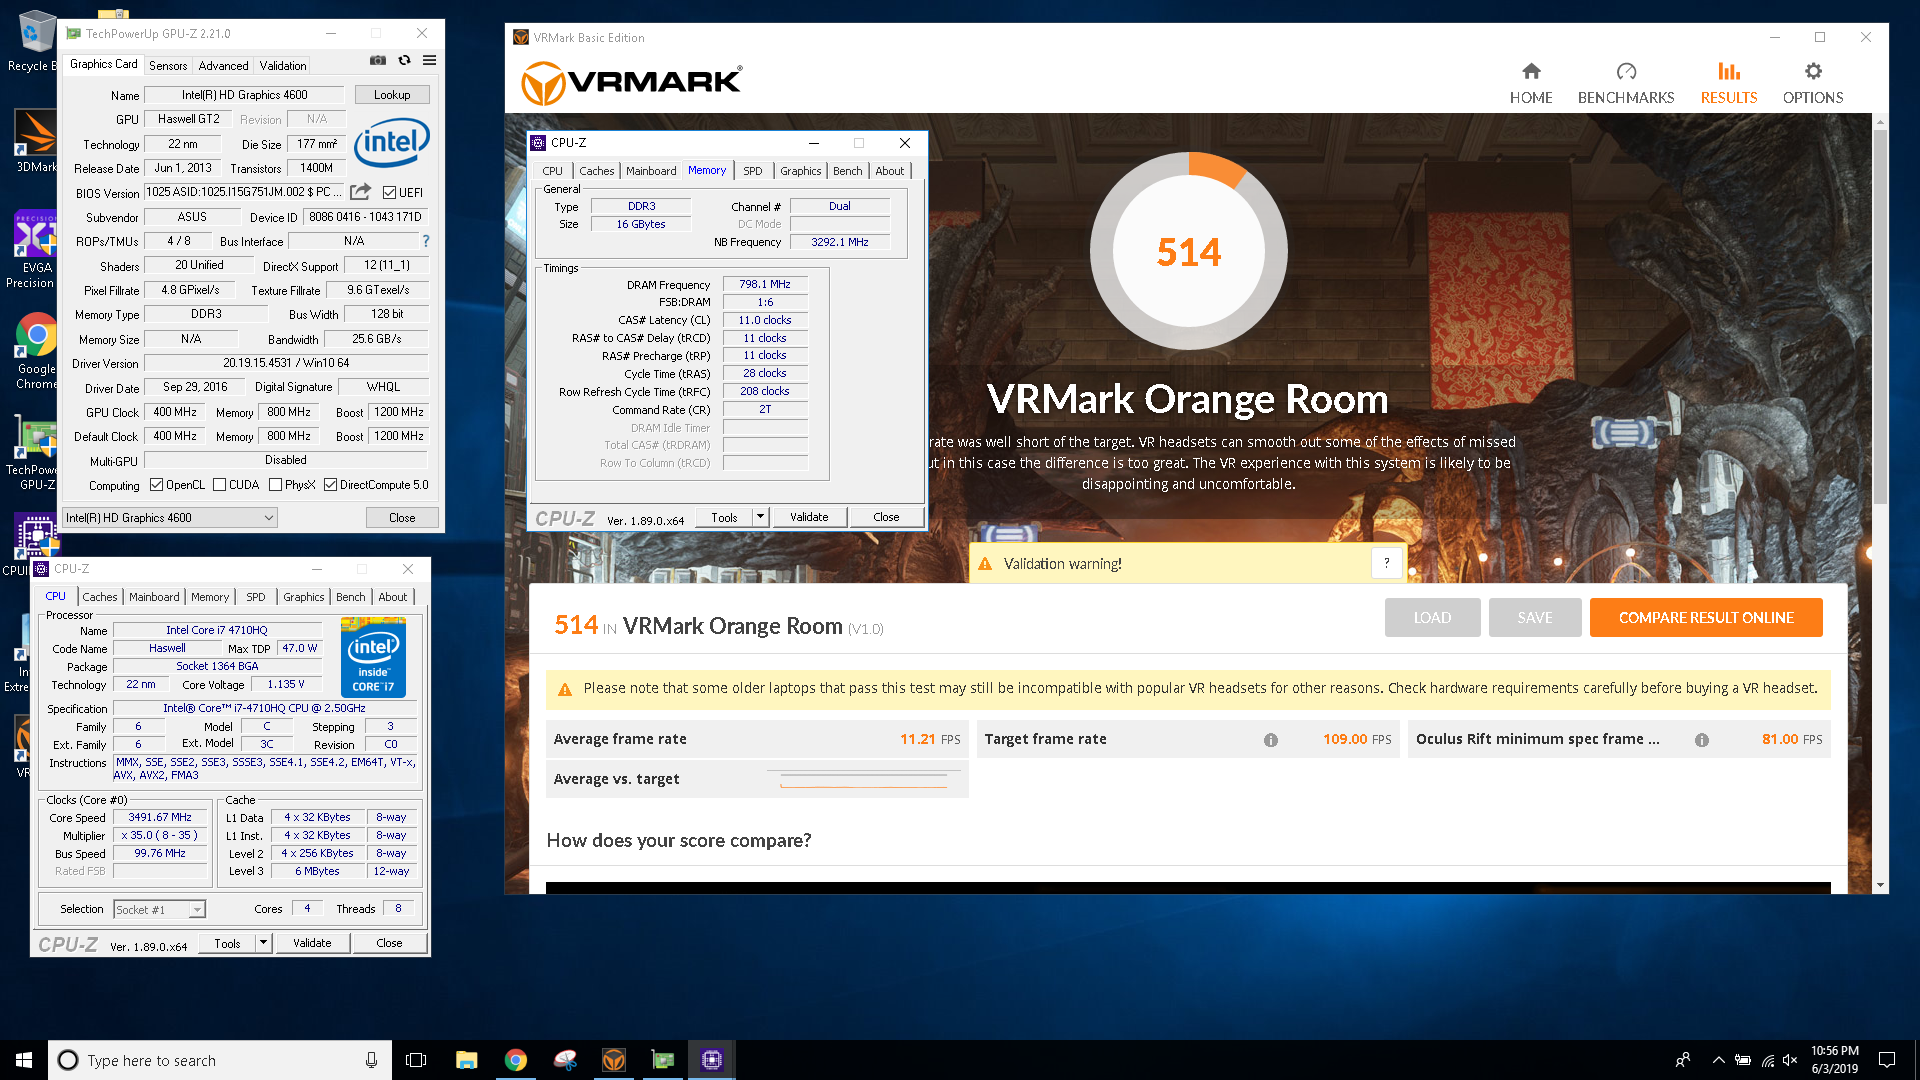Open Windows Start menu

coord(24,1060)
